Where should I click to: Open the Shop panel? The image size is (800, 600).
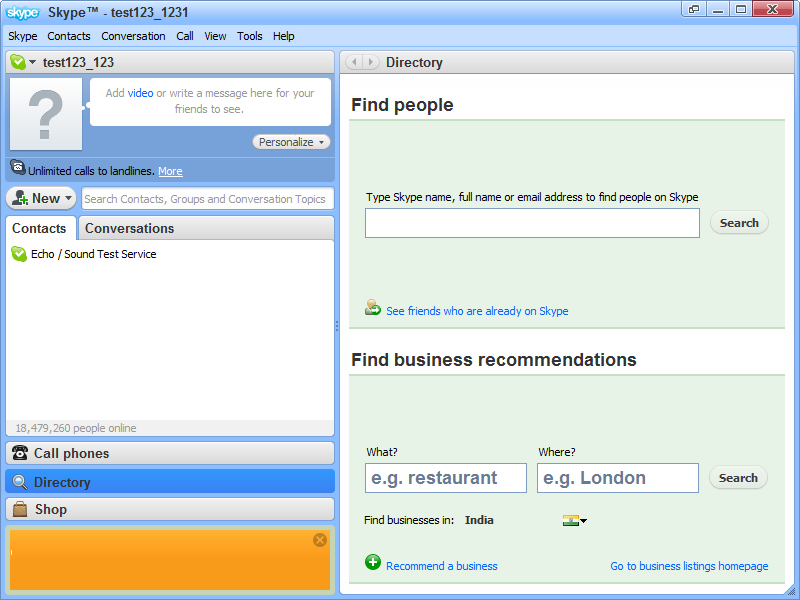[x=170, y=509]
